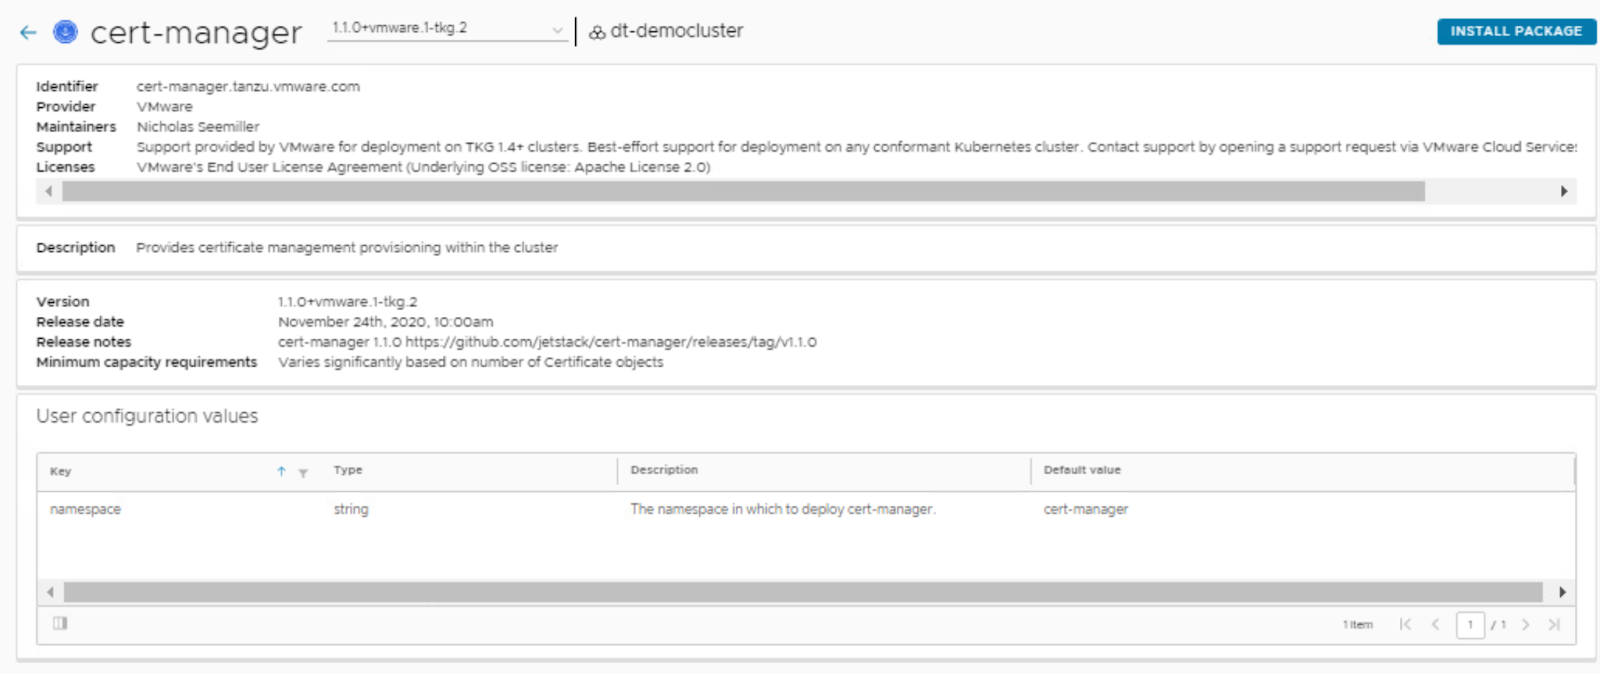Select the string type cell
1600x674 pixels.
(351, 509)
